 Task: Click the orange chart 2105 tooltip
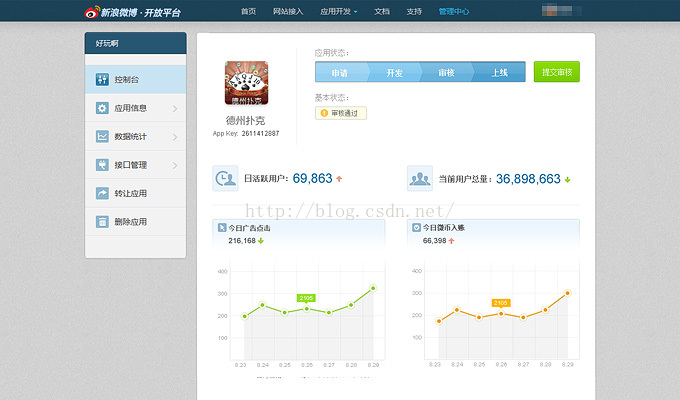(x=500, y=303)
